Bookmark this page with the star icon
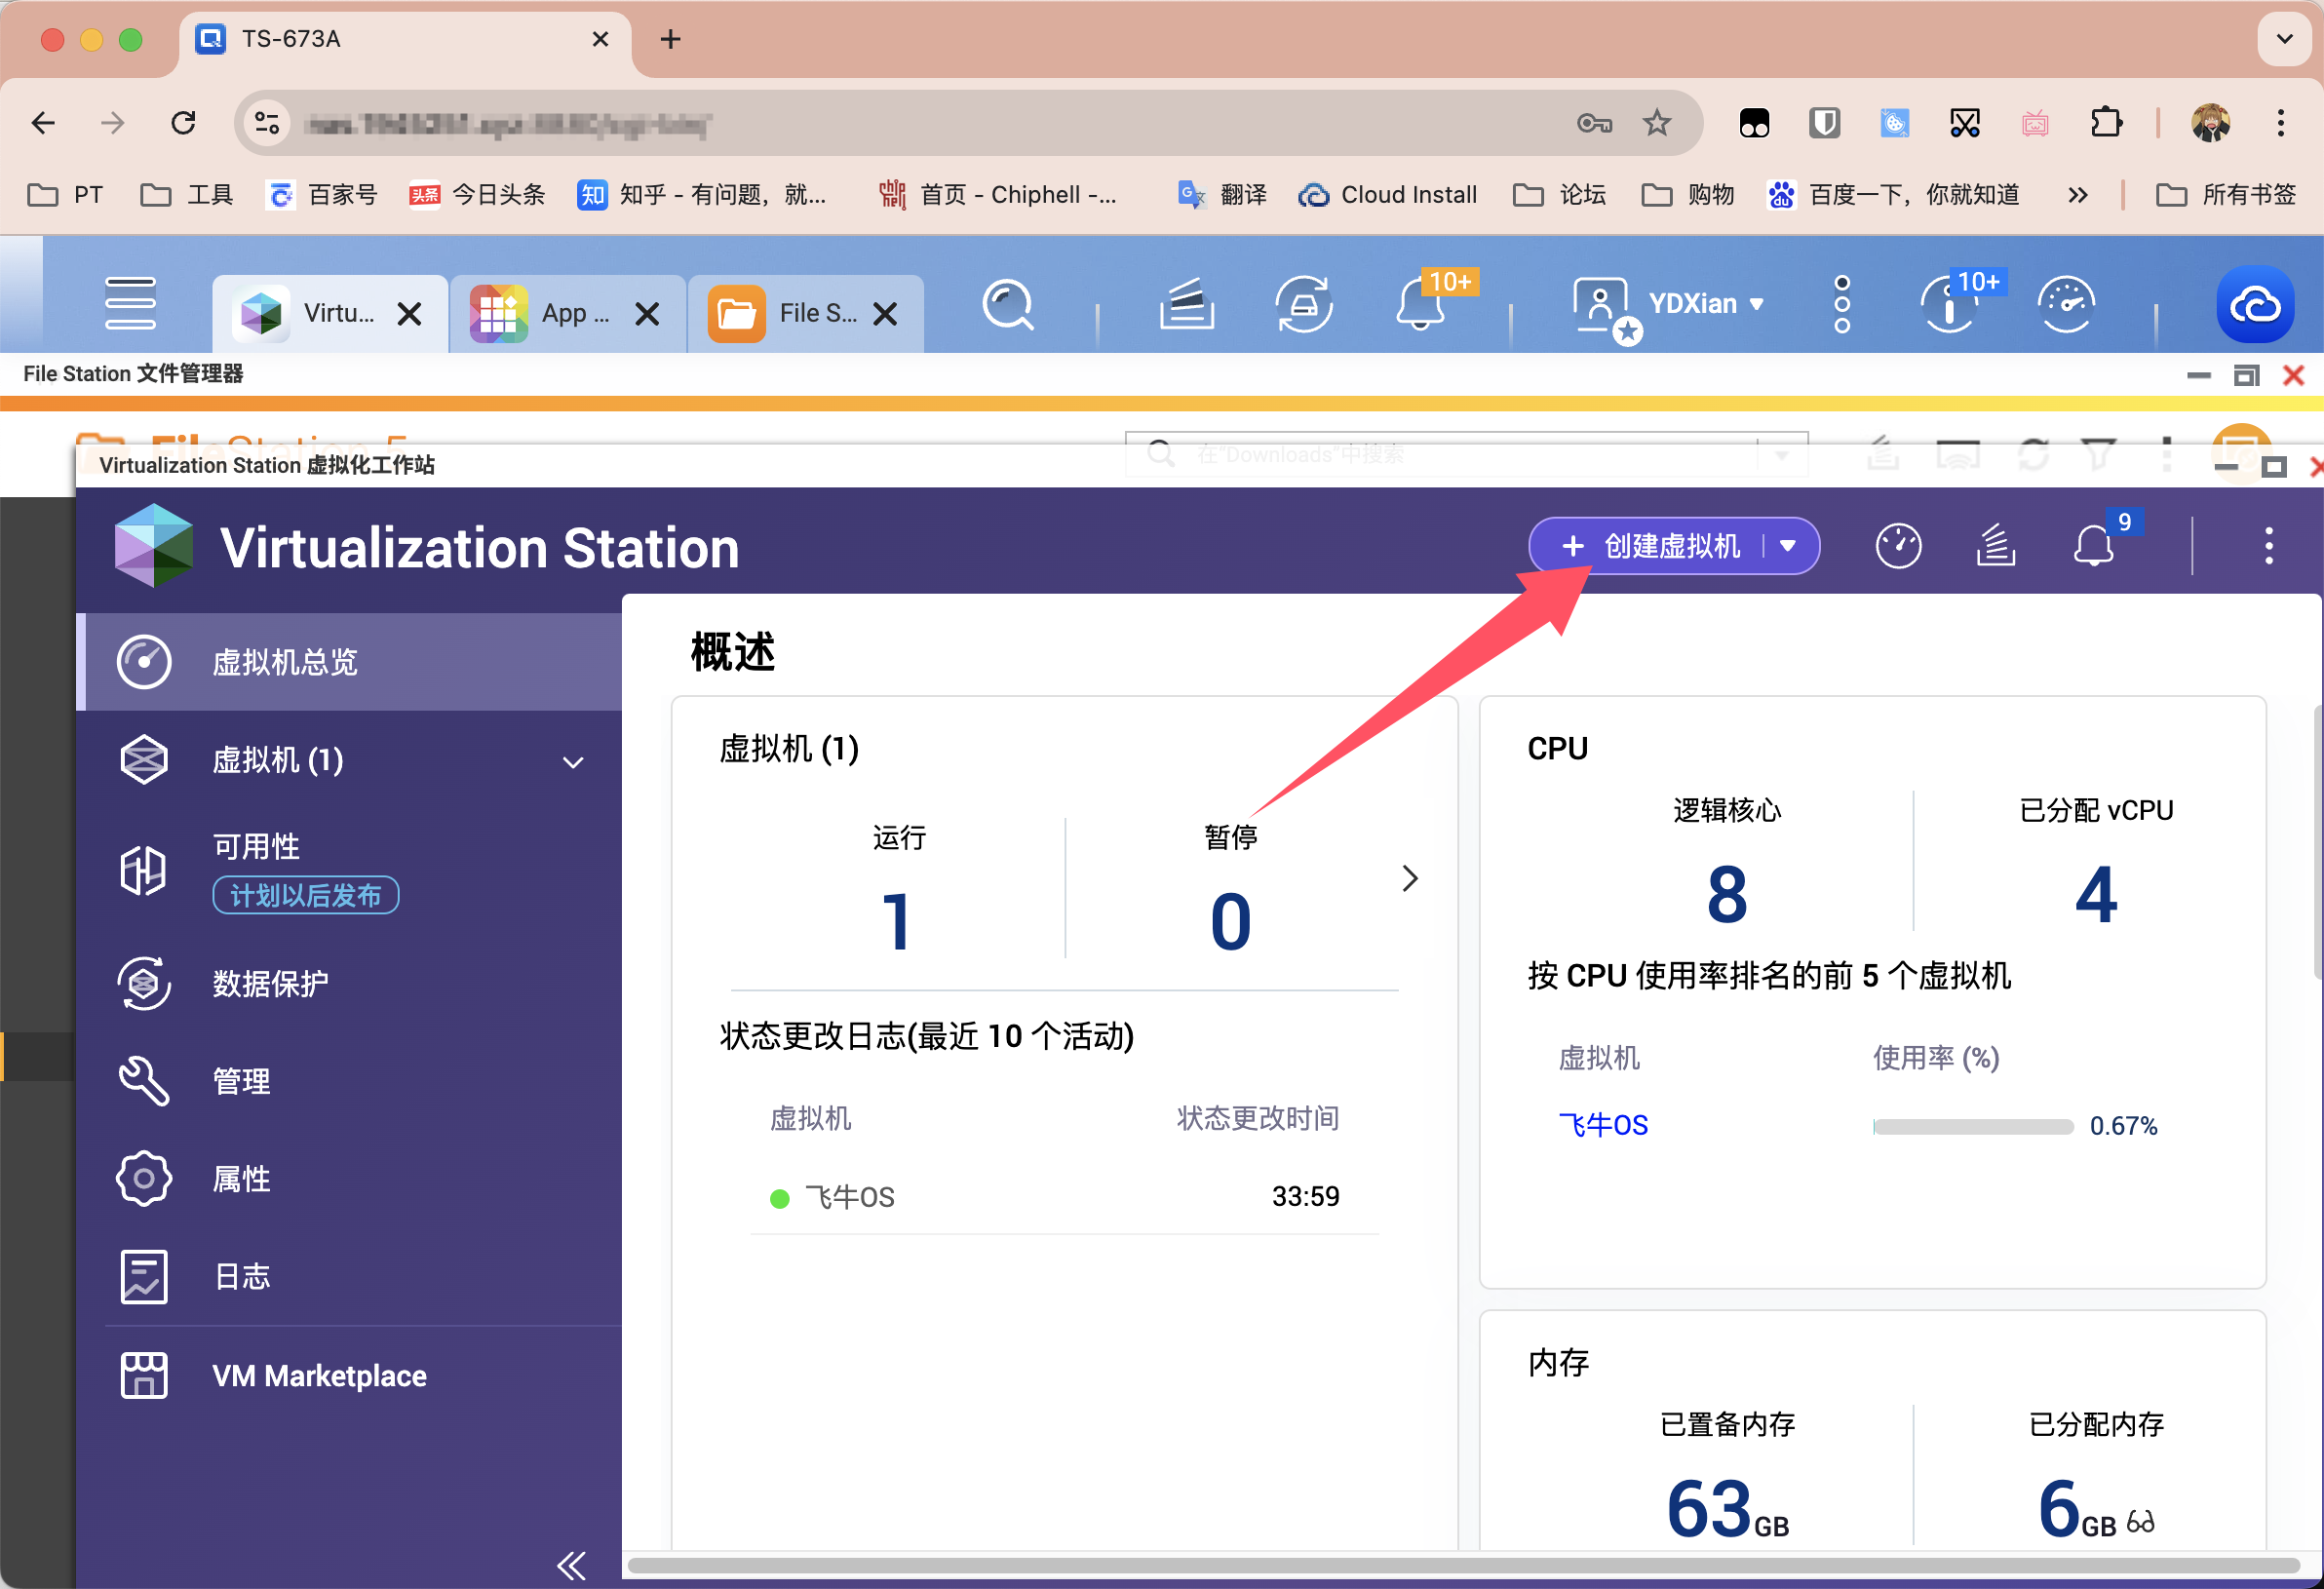 pyautogui.click(x=1657, y=123)
